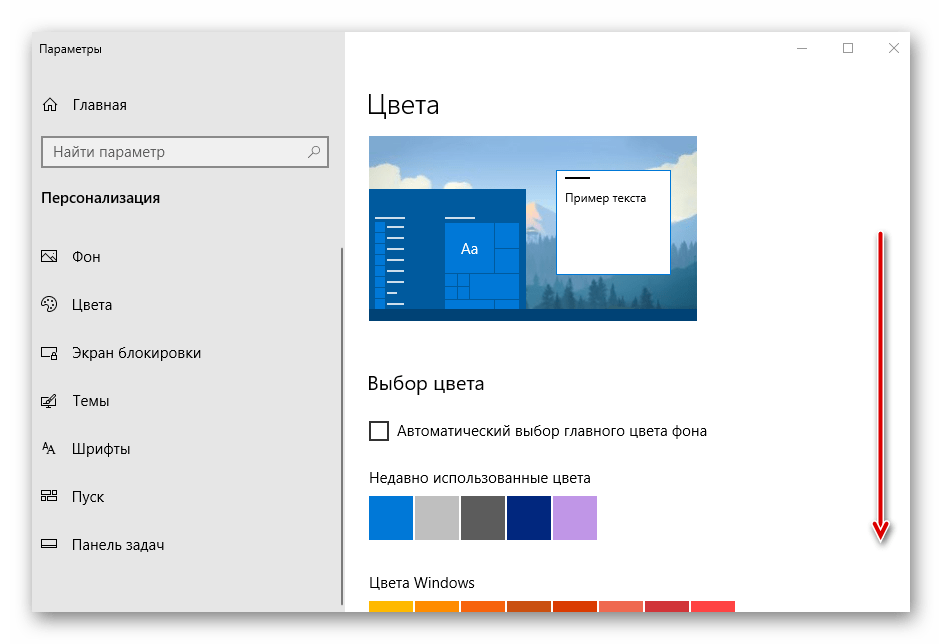Choose the light gray recent color
The width and height of the screenshot is (942, 644).
pyautogui.click(x=437, y=518)
